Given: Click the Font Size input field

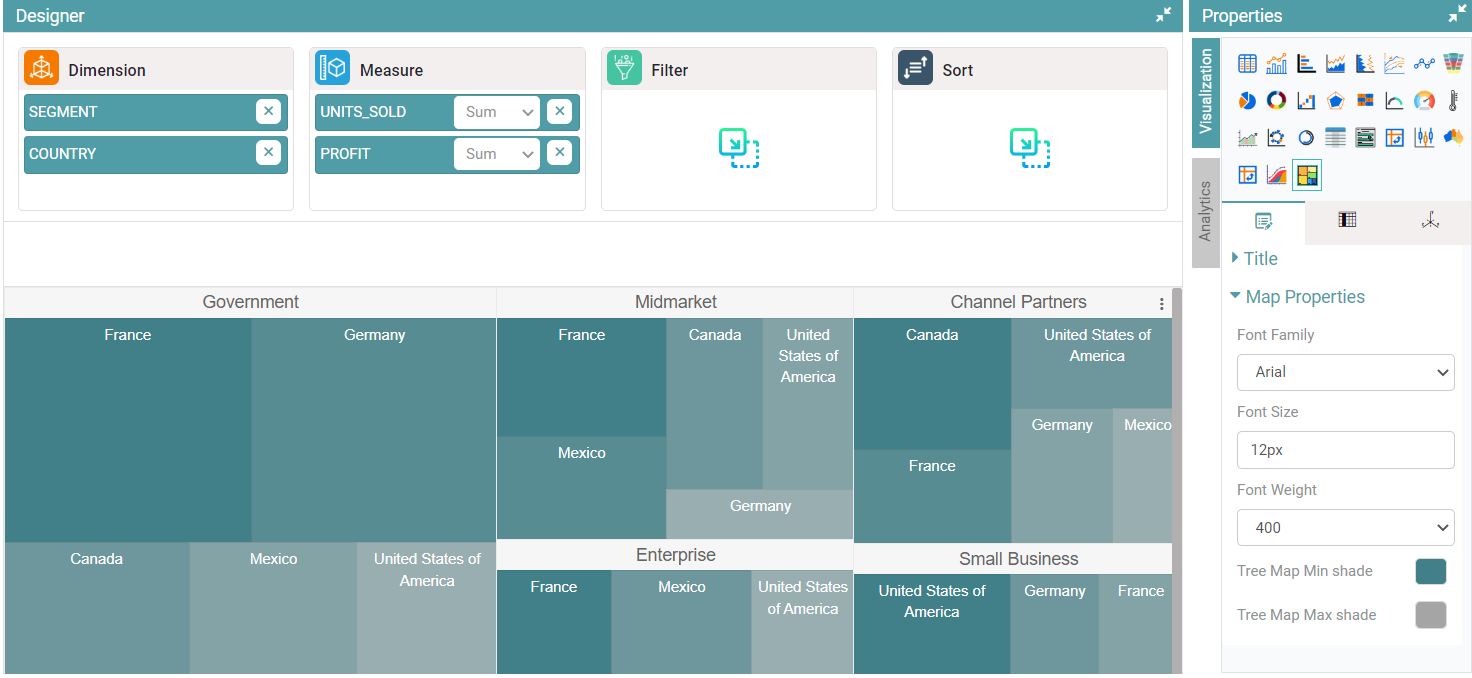Looking at the screenshot, I should [x=1345, y=450].
